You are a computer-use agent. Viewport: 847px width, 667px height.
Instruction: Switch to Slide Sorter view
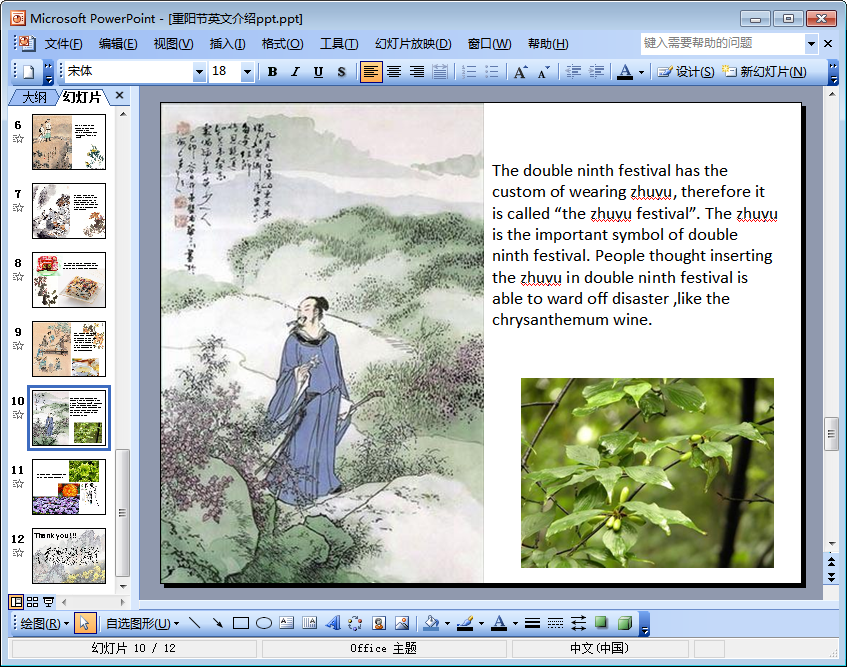coord(32,602)
